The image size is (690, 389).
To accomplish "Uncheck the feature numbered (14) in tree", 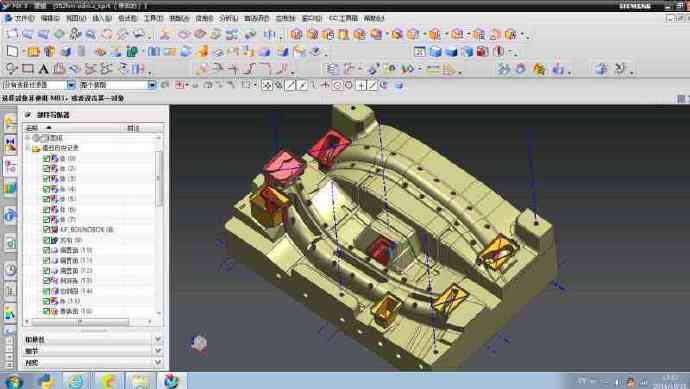I will coord(46,291).
